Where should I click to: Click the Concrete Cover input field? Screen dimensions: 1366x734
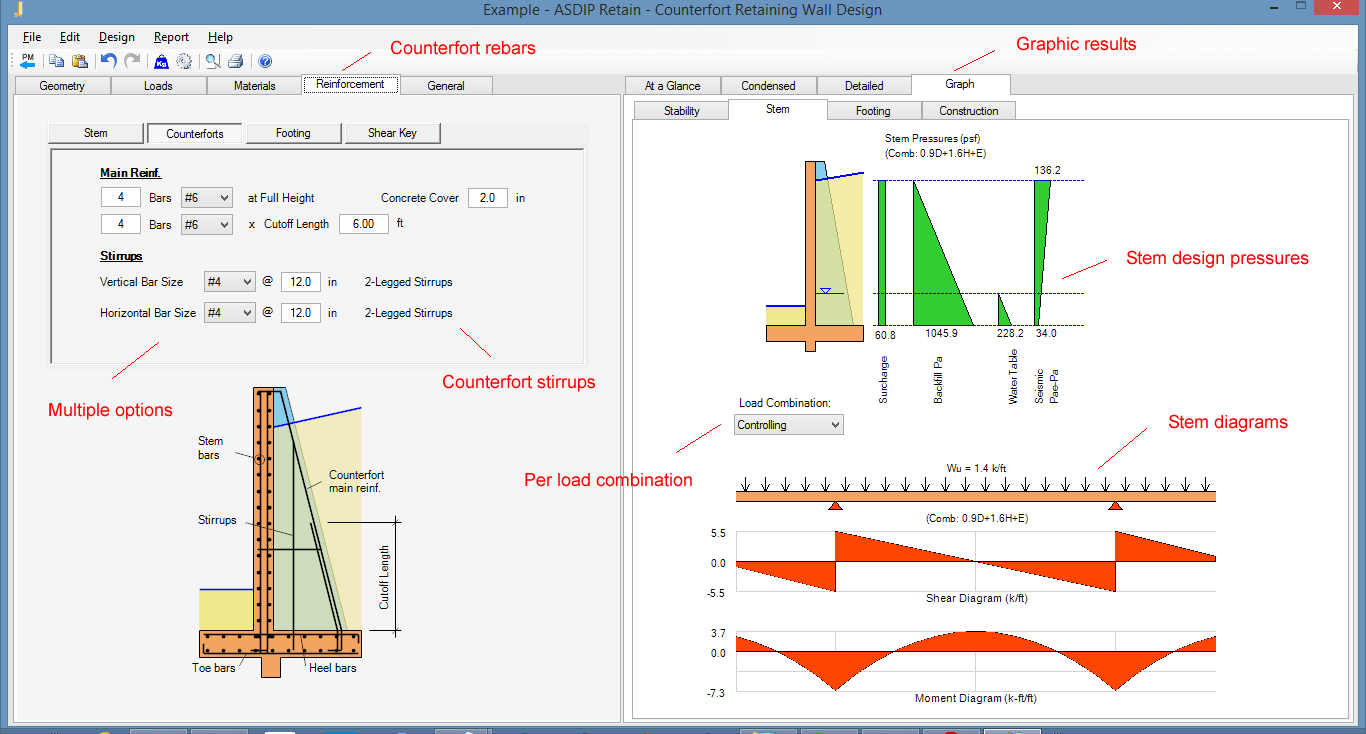pyautogui.click(x=487, y=198)
